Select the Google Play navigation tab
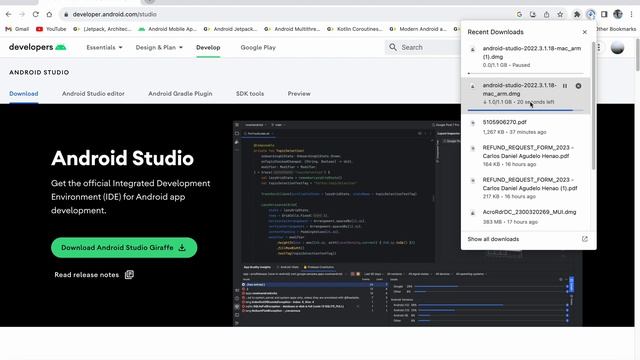The width and height of the screenshot is (640, 360). coord(258,47)
